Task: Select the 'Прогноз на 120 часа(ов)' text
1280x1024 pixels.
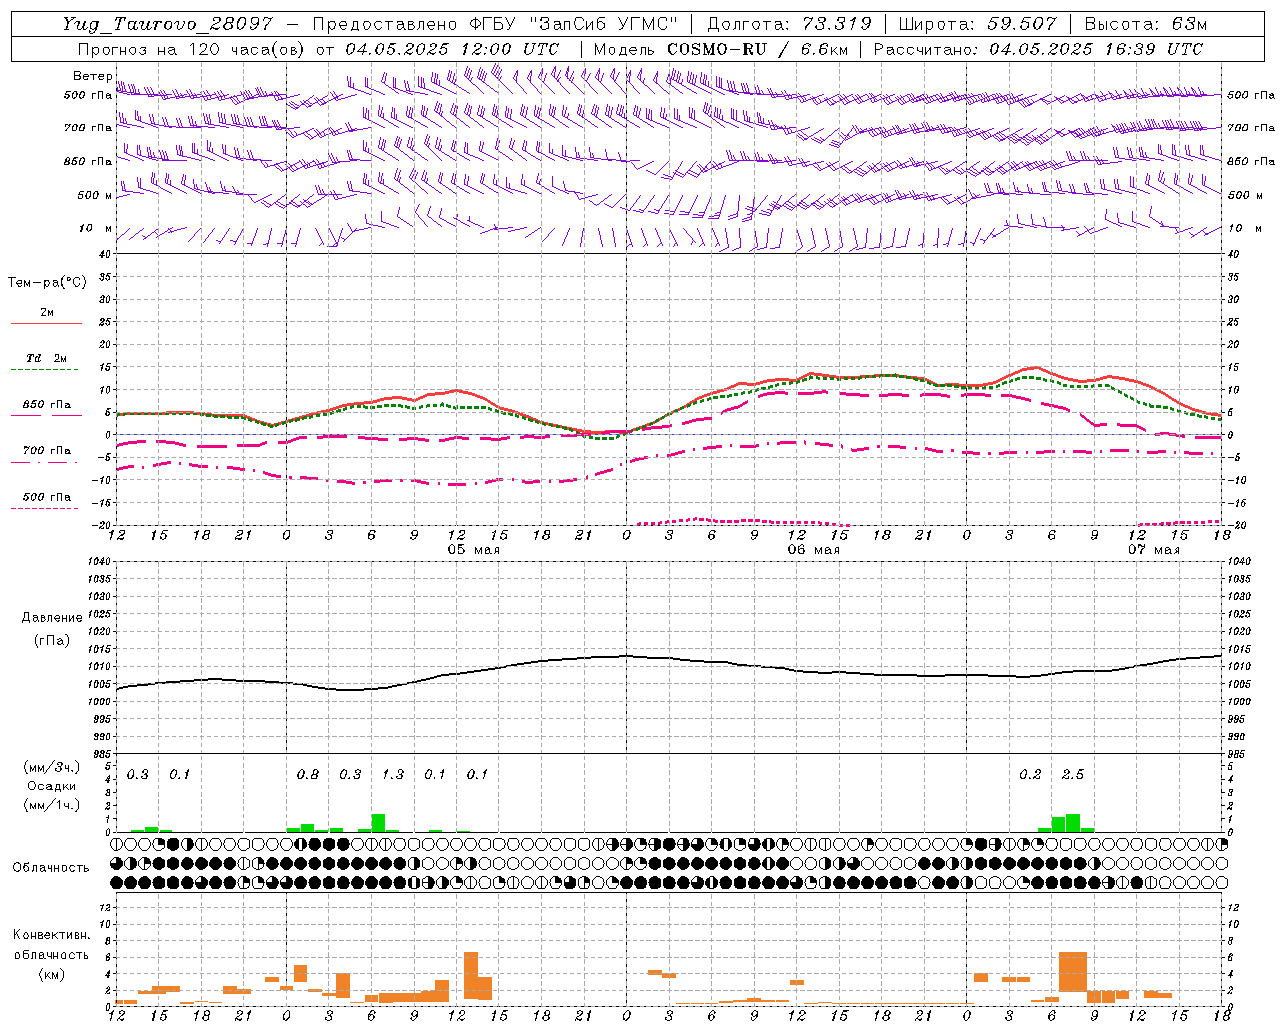Action: [193, 49]
